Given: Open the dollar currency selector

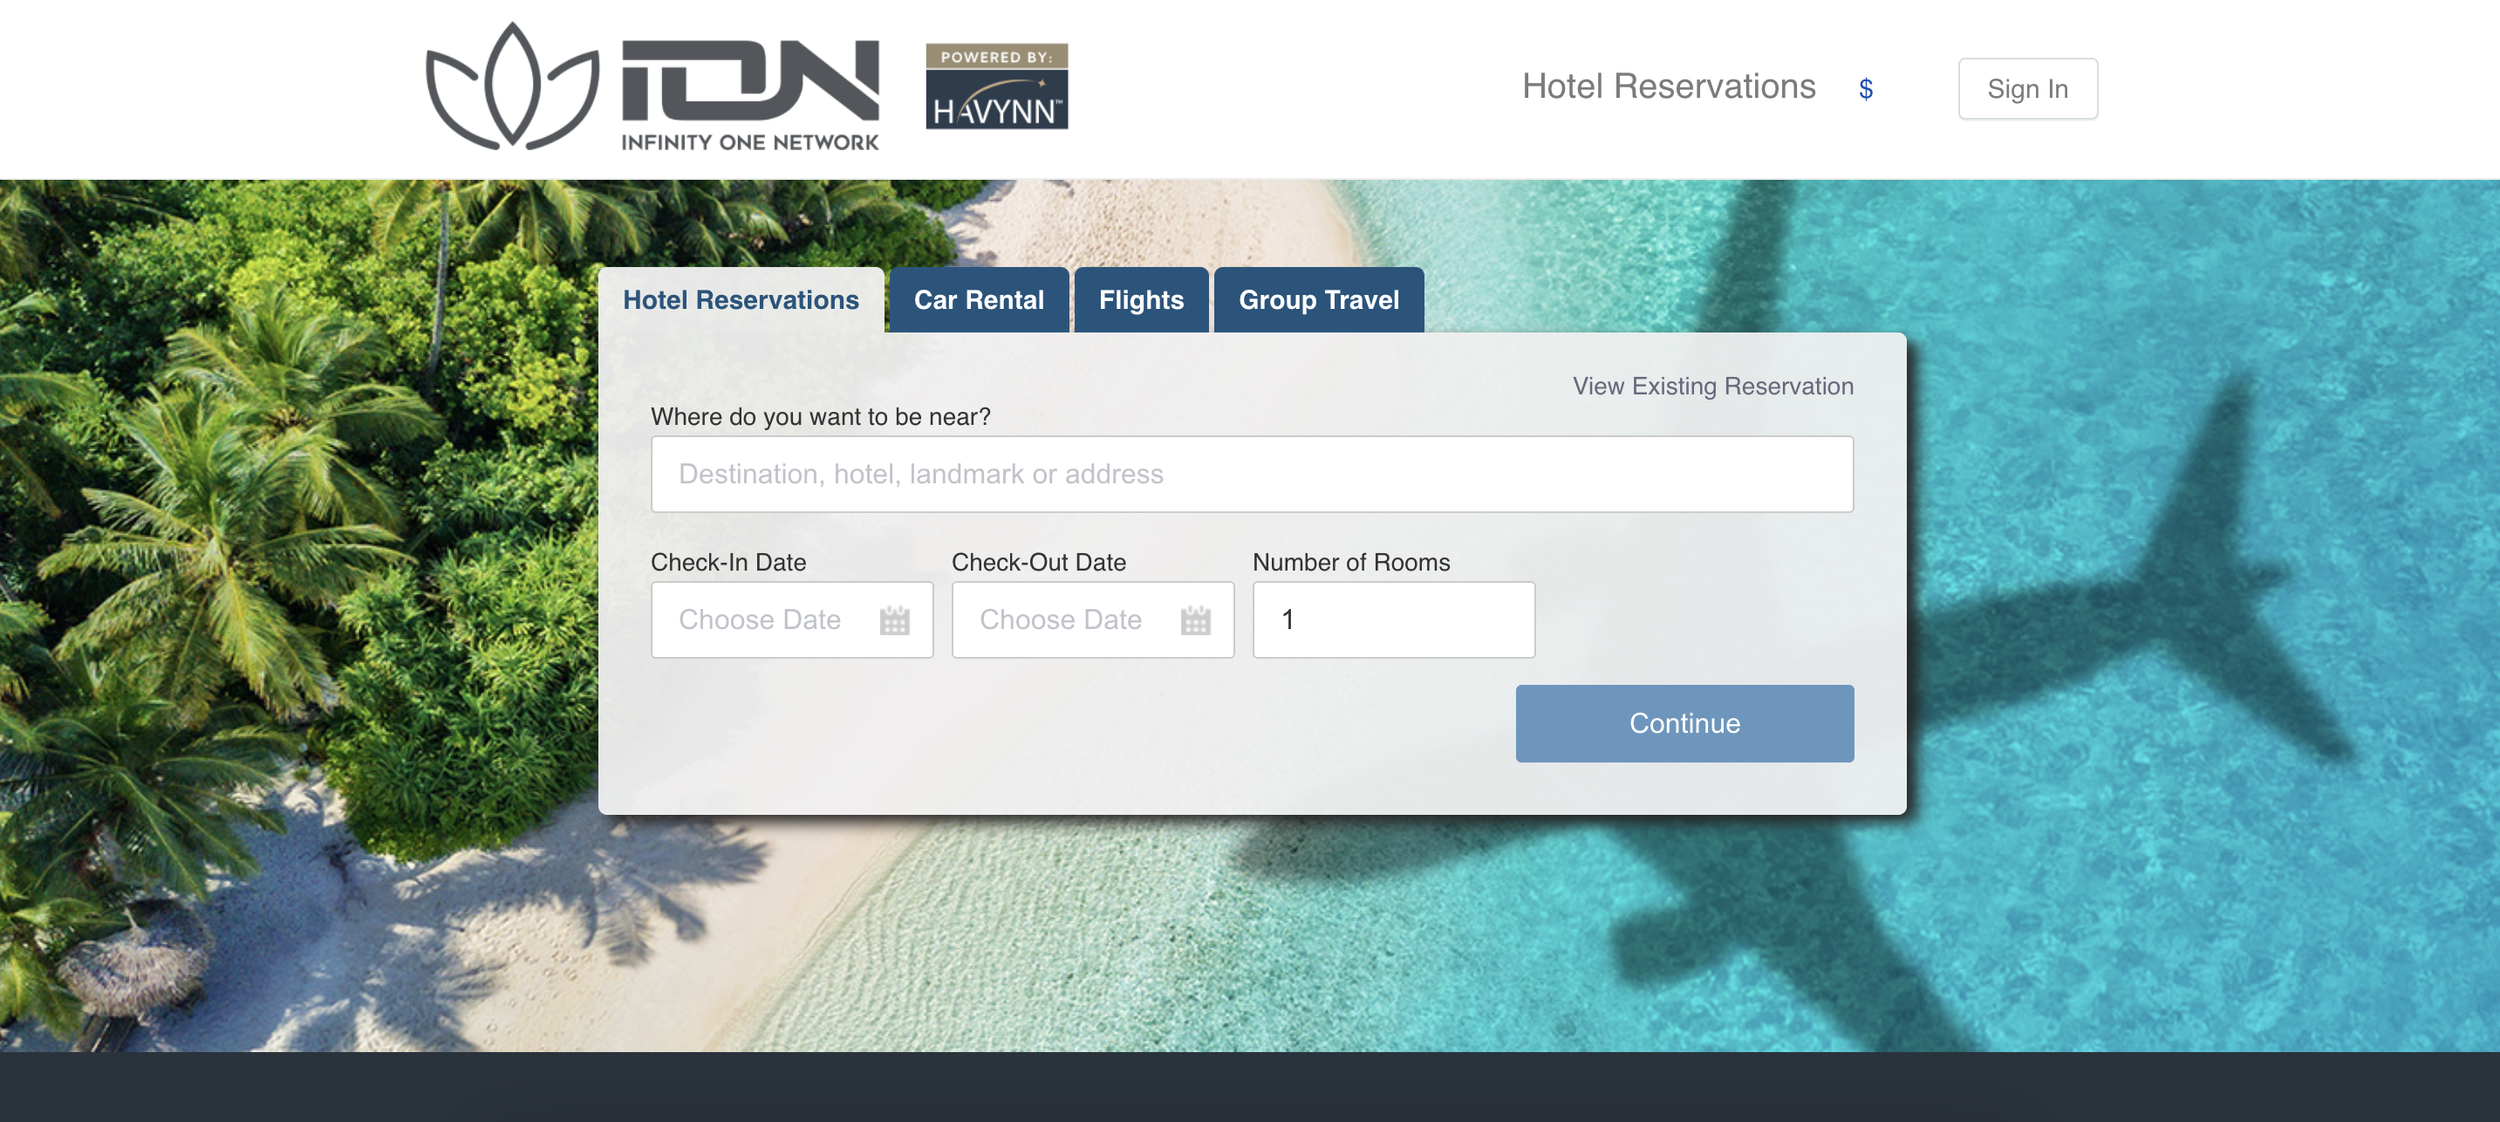Looking at the screenshot, I should [x=1865, y=90].
